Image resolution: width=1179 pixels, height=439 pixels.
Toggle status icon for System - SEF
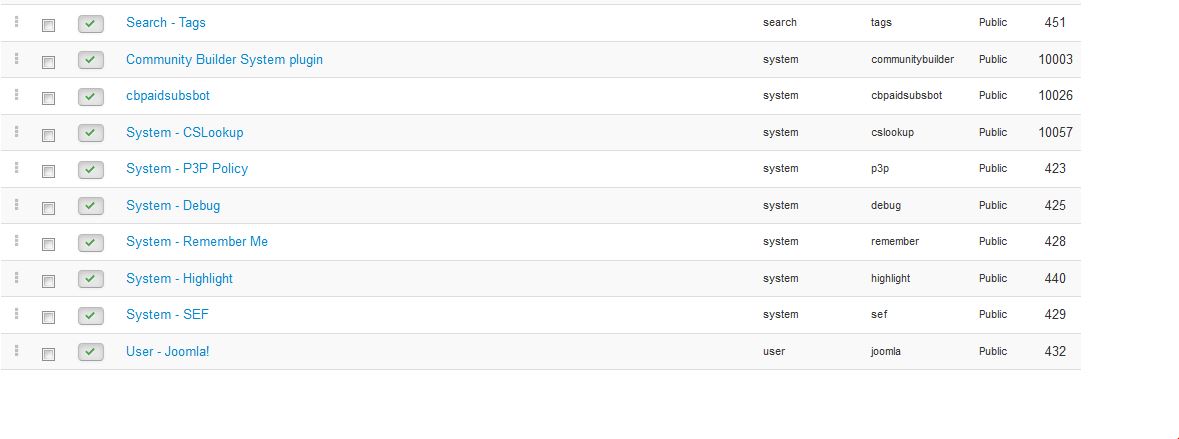click(x=90, y=316)
